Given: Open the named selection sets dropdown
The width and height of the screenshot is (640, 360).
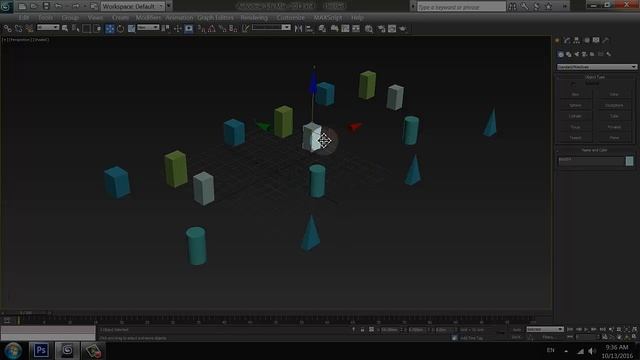Looking at the screenshot, I should [x=271, y=27].
